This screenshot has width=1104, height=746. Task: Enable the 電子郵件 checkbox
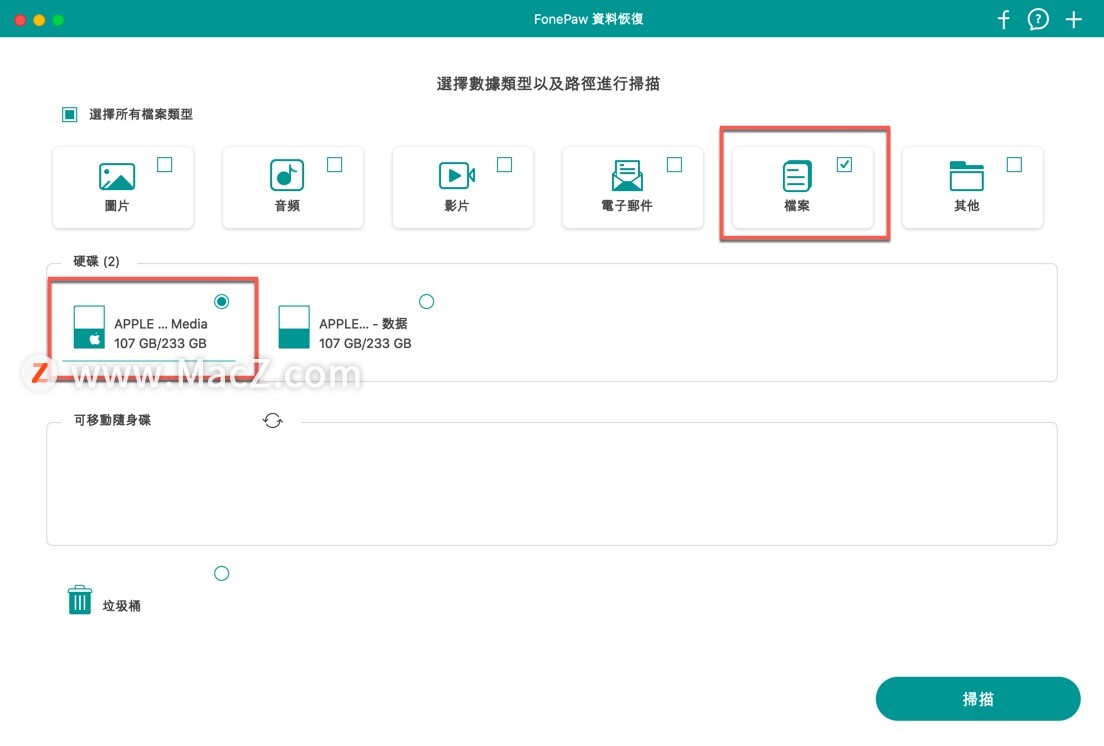coord(675,165)
